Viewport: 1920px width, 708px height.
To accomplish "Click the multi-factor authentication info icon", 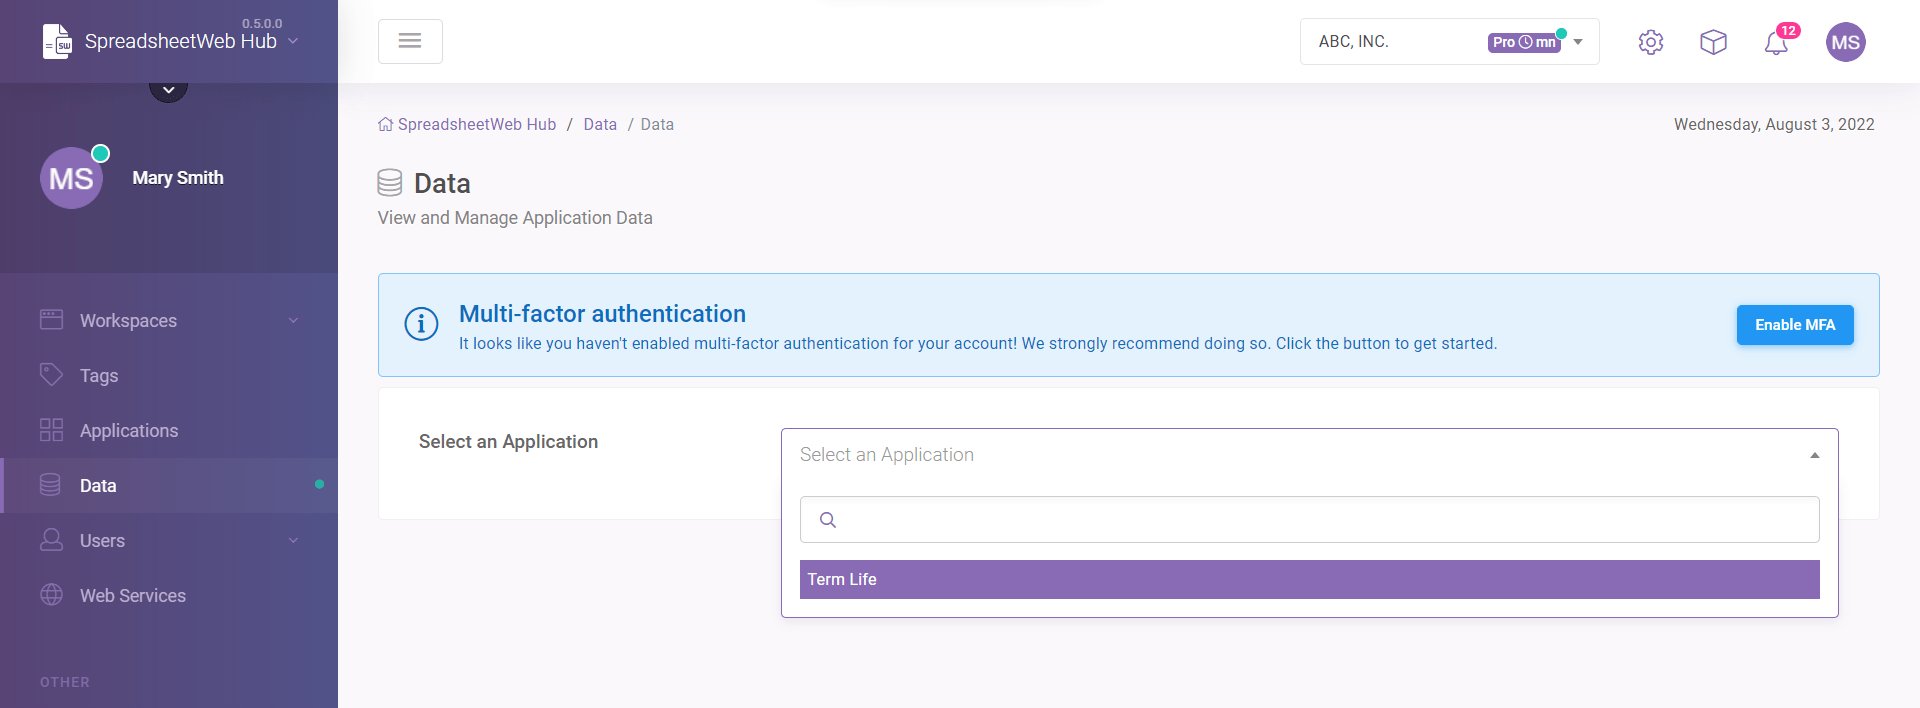I will point(421,324).
